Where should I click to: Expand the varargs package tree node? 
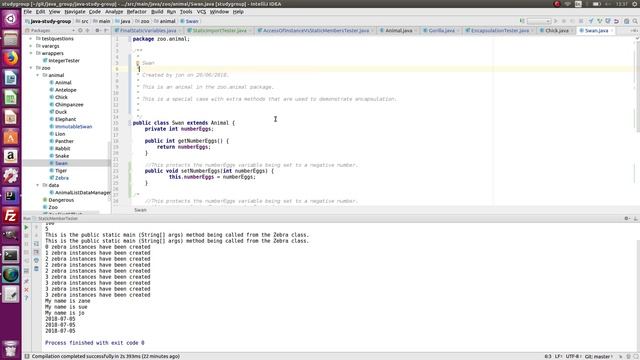point(31,46)
